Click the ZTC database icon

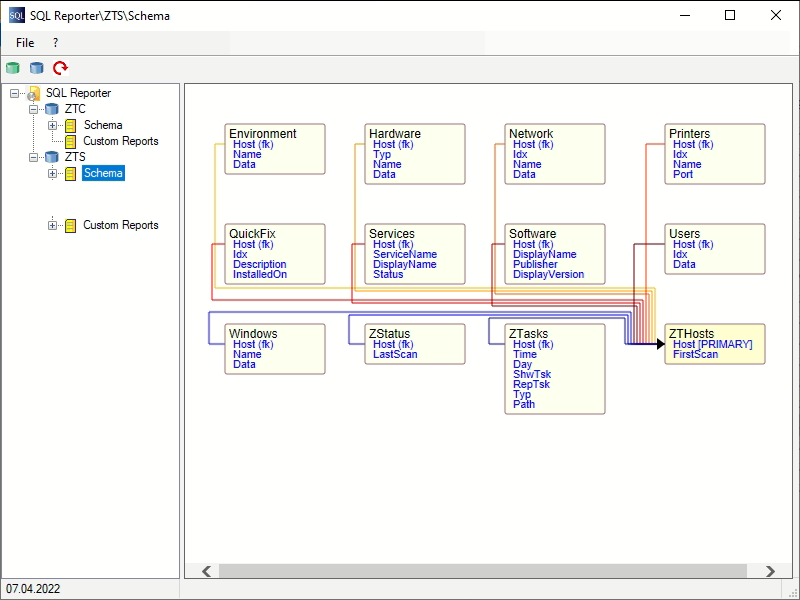(52, 109)
